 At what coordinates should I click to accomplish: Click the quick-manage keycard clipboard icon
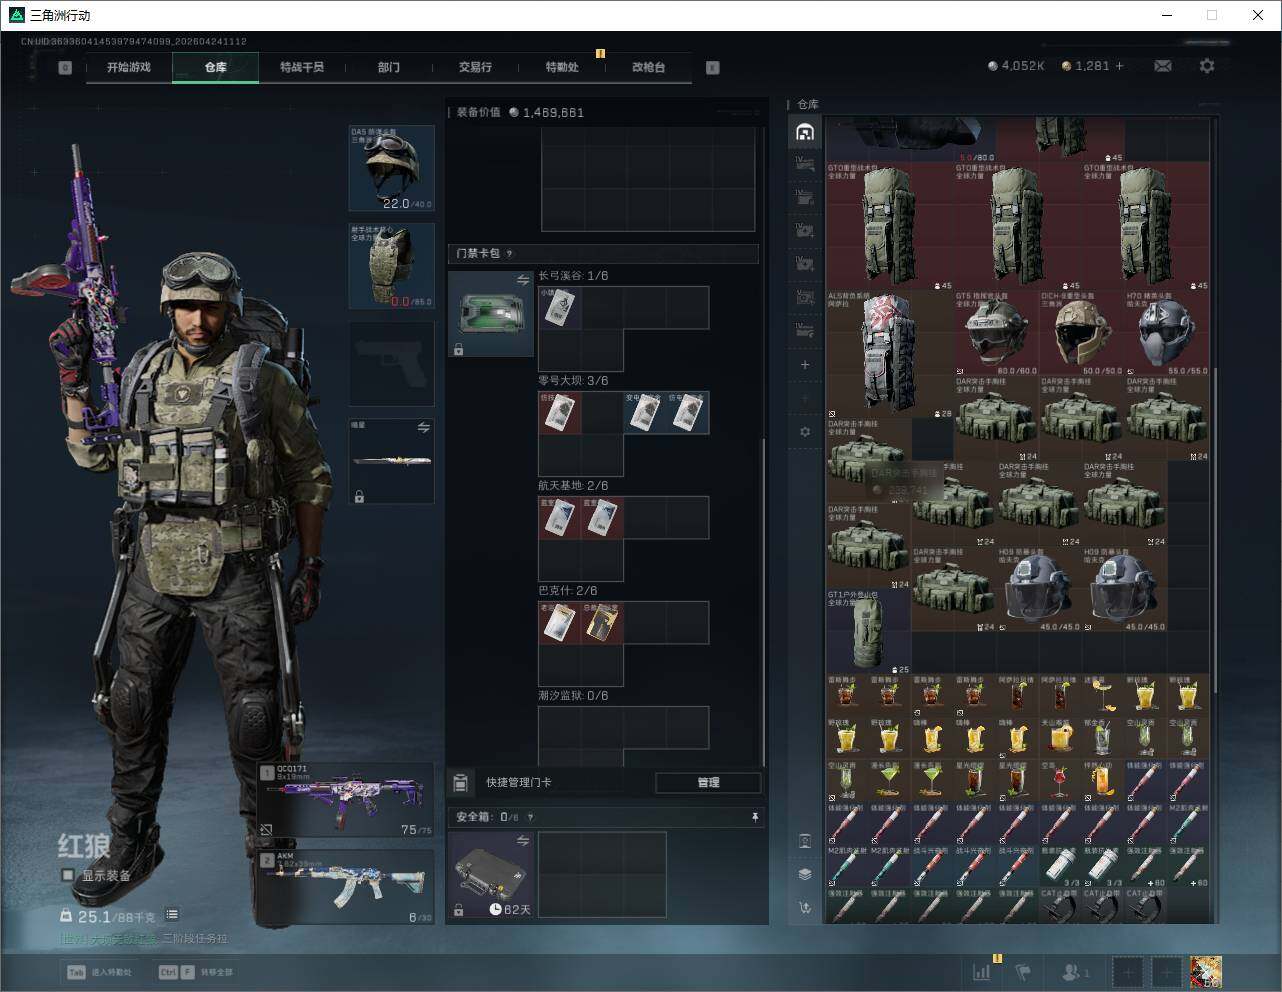click(461, 782)
